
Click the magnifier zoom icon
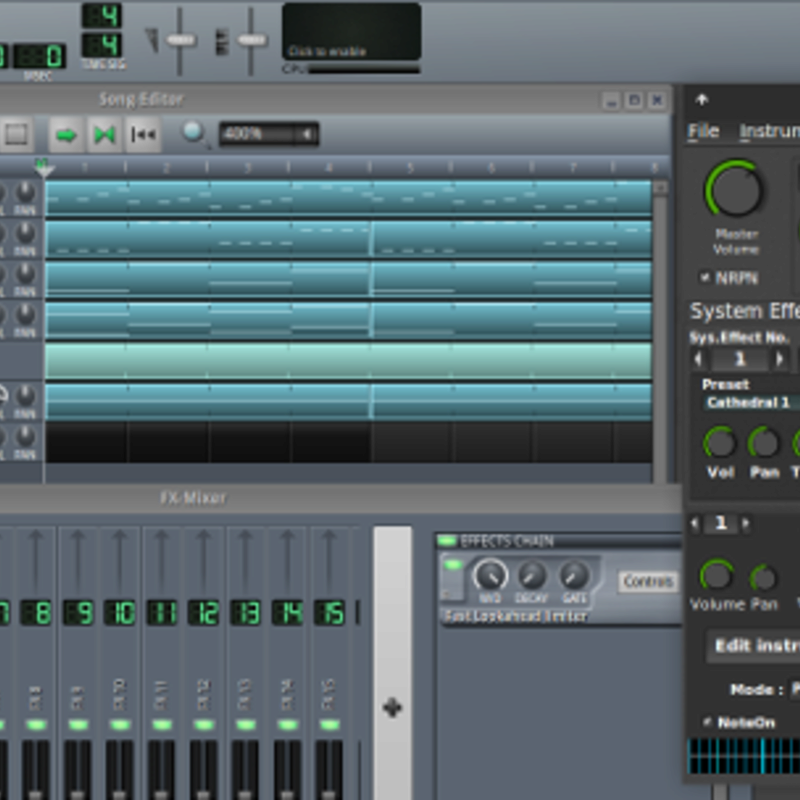coord(194,133)
